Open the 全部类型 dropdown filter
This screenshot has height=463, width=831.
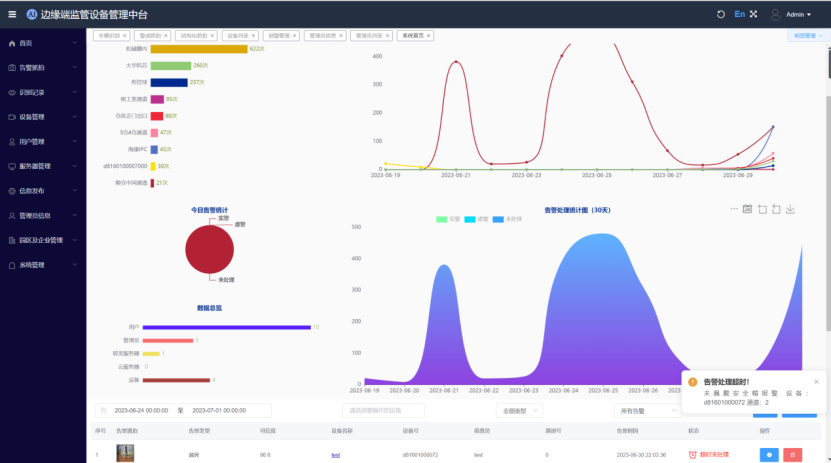(521, 410)
